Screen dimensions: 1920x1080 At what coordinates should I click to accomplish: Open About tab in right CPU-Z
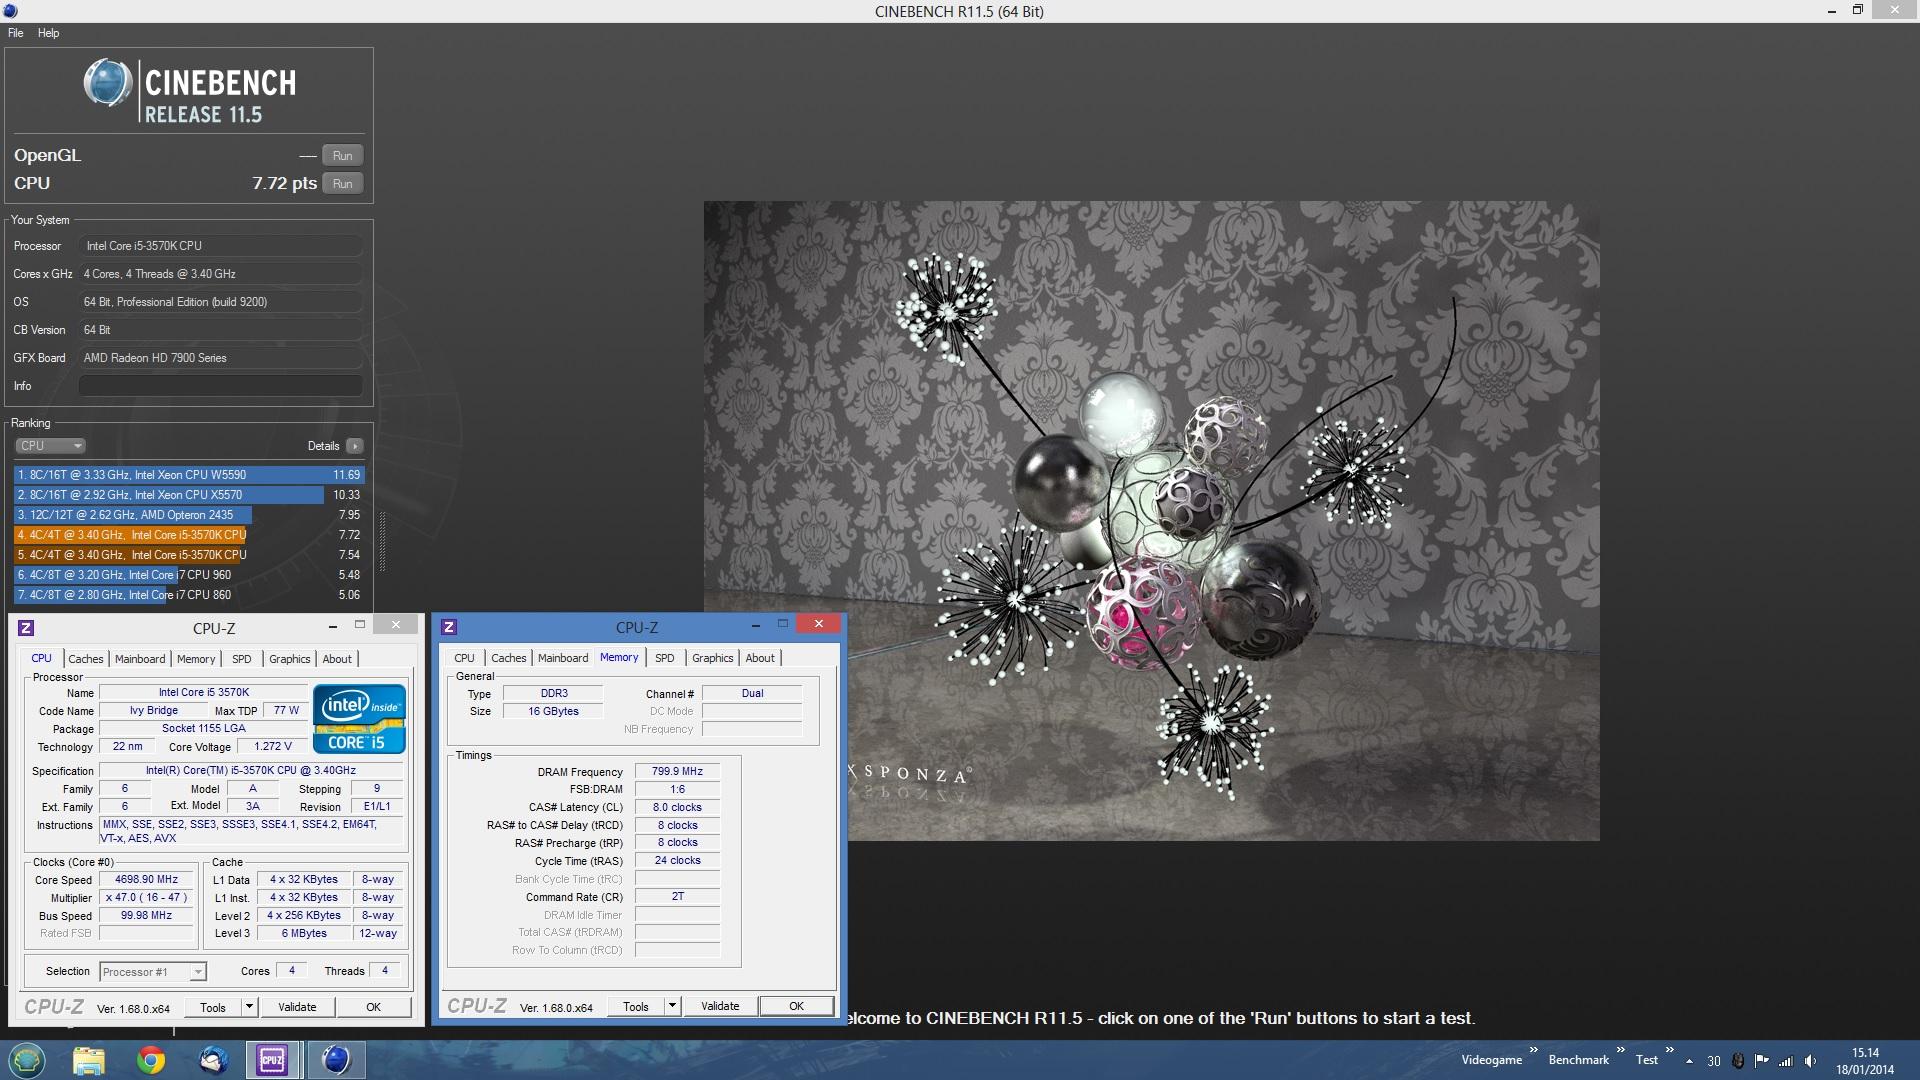click(x=760, y=658)
